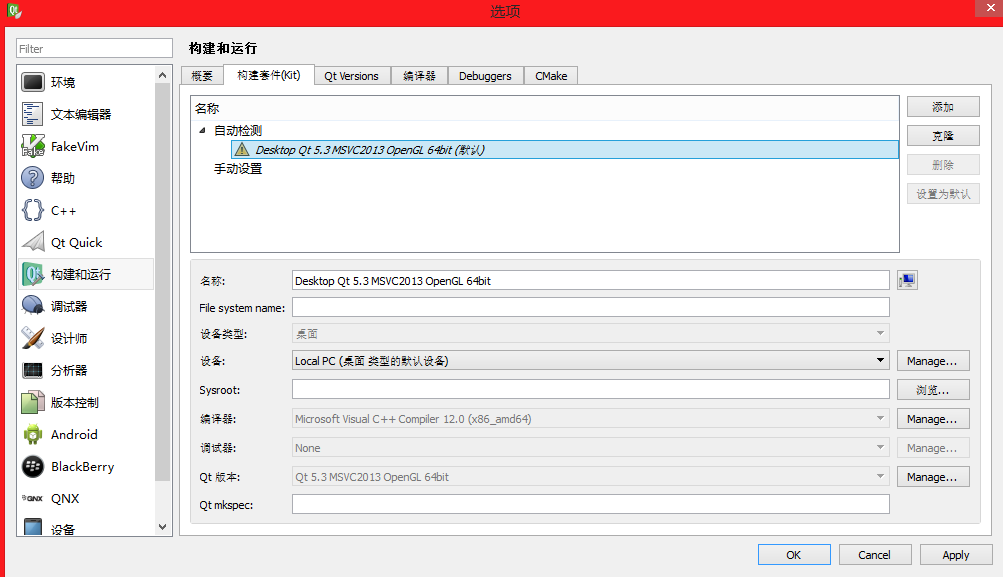Click the Apply button

[956, 555]
